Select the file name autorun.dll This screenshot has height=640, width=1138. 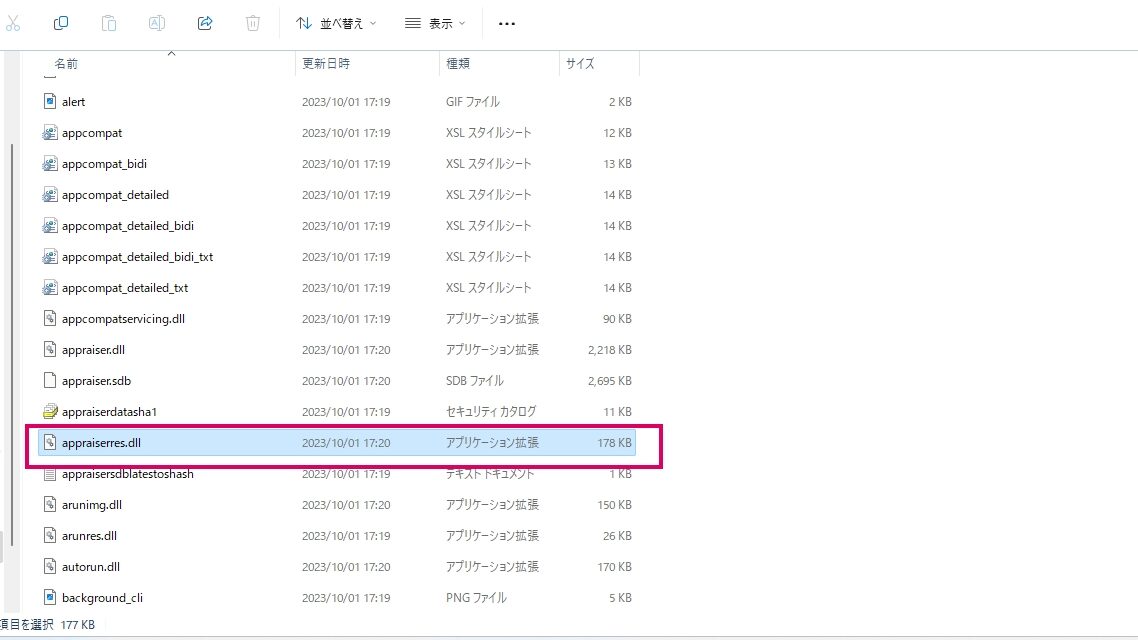pos(91,567)
